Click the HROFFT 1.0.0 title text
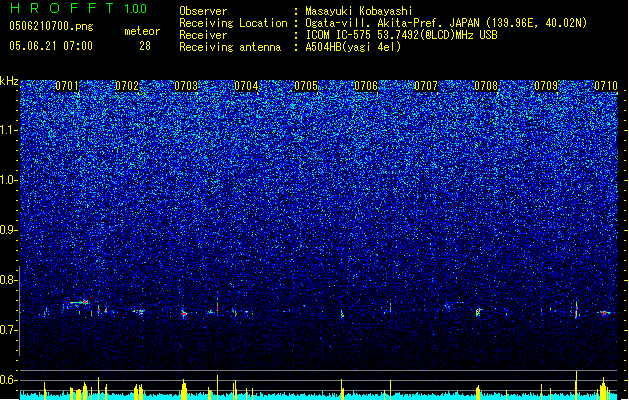629x400 pixels. pos(79,8)
